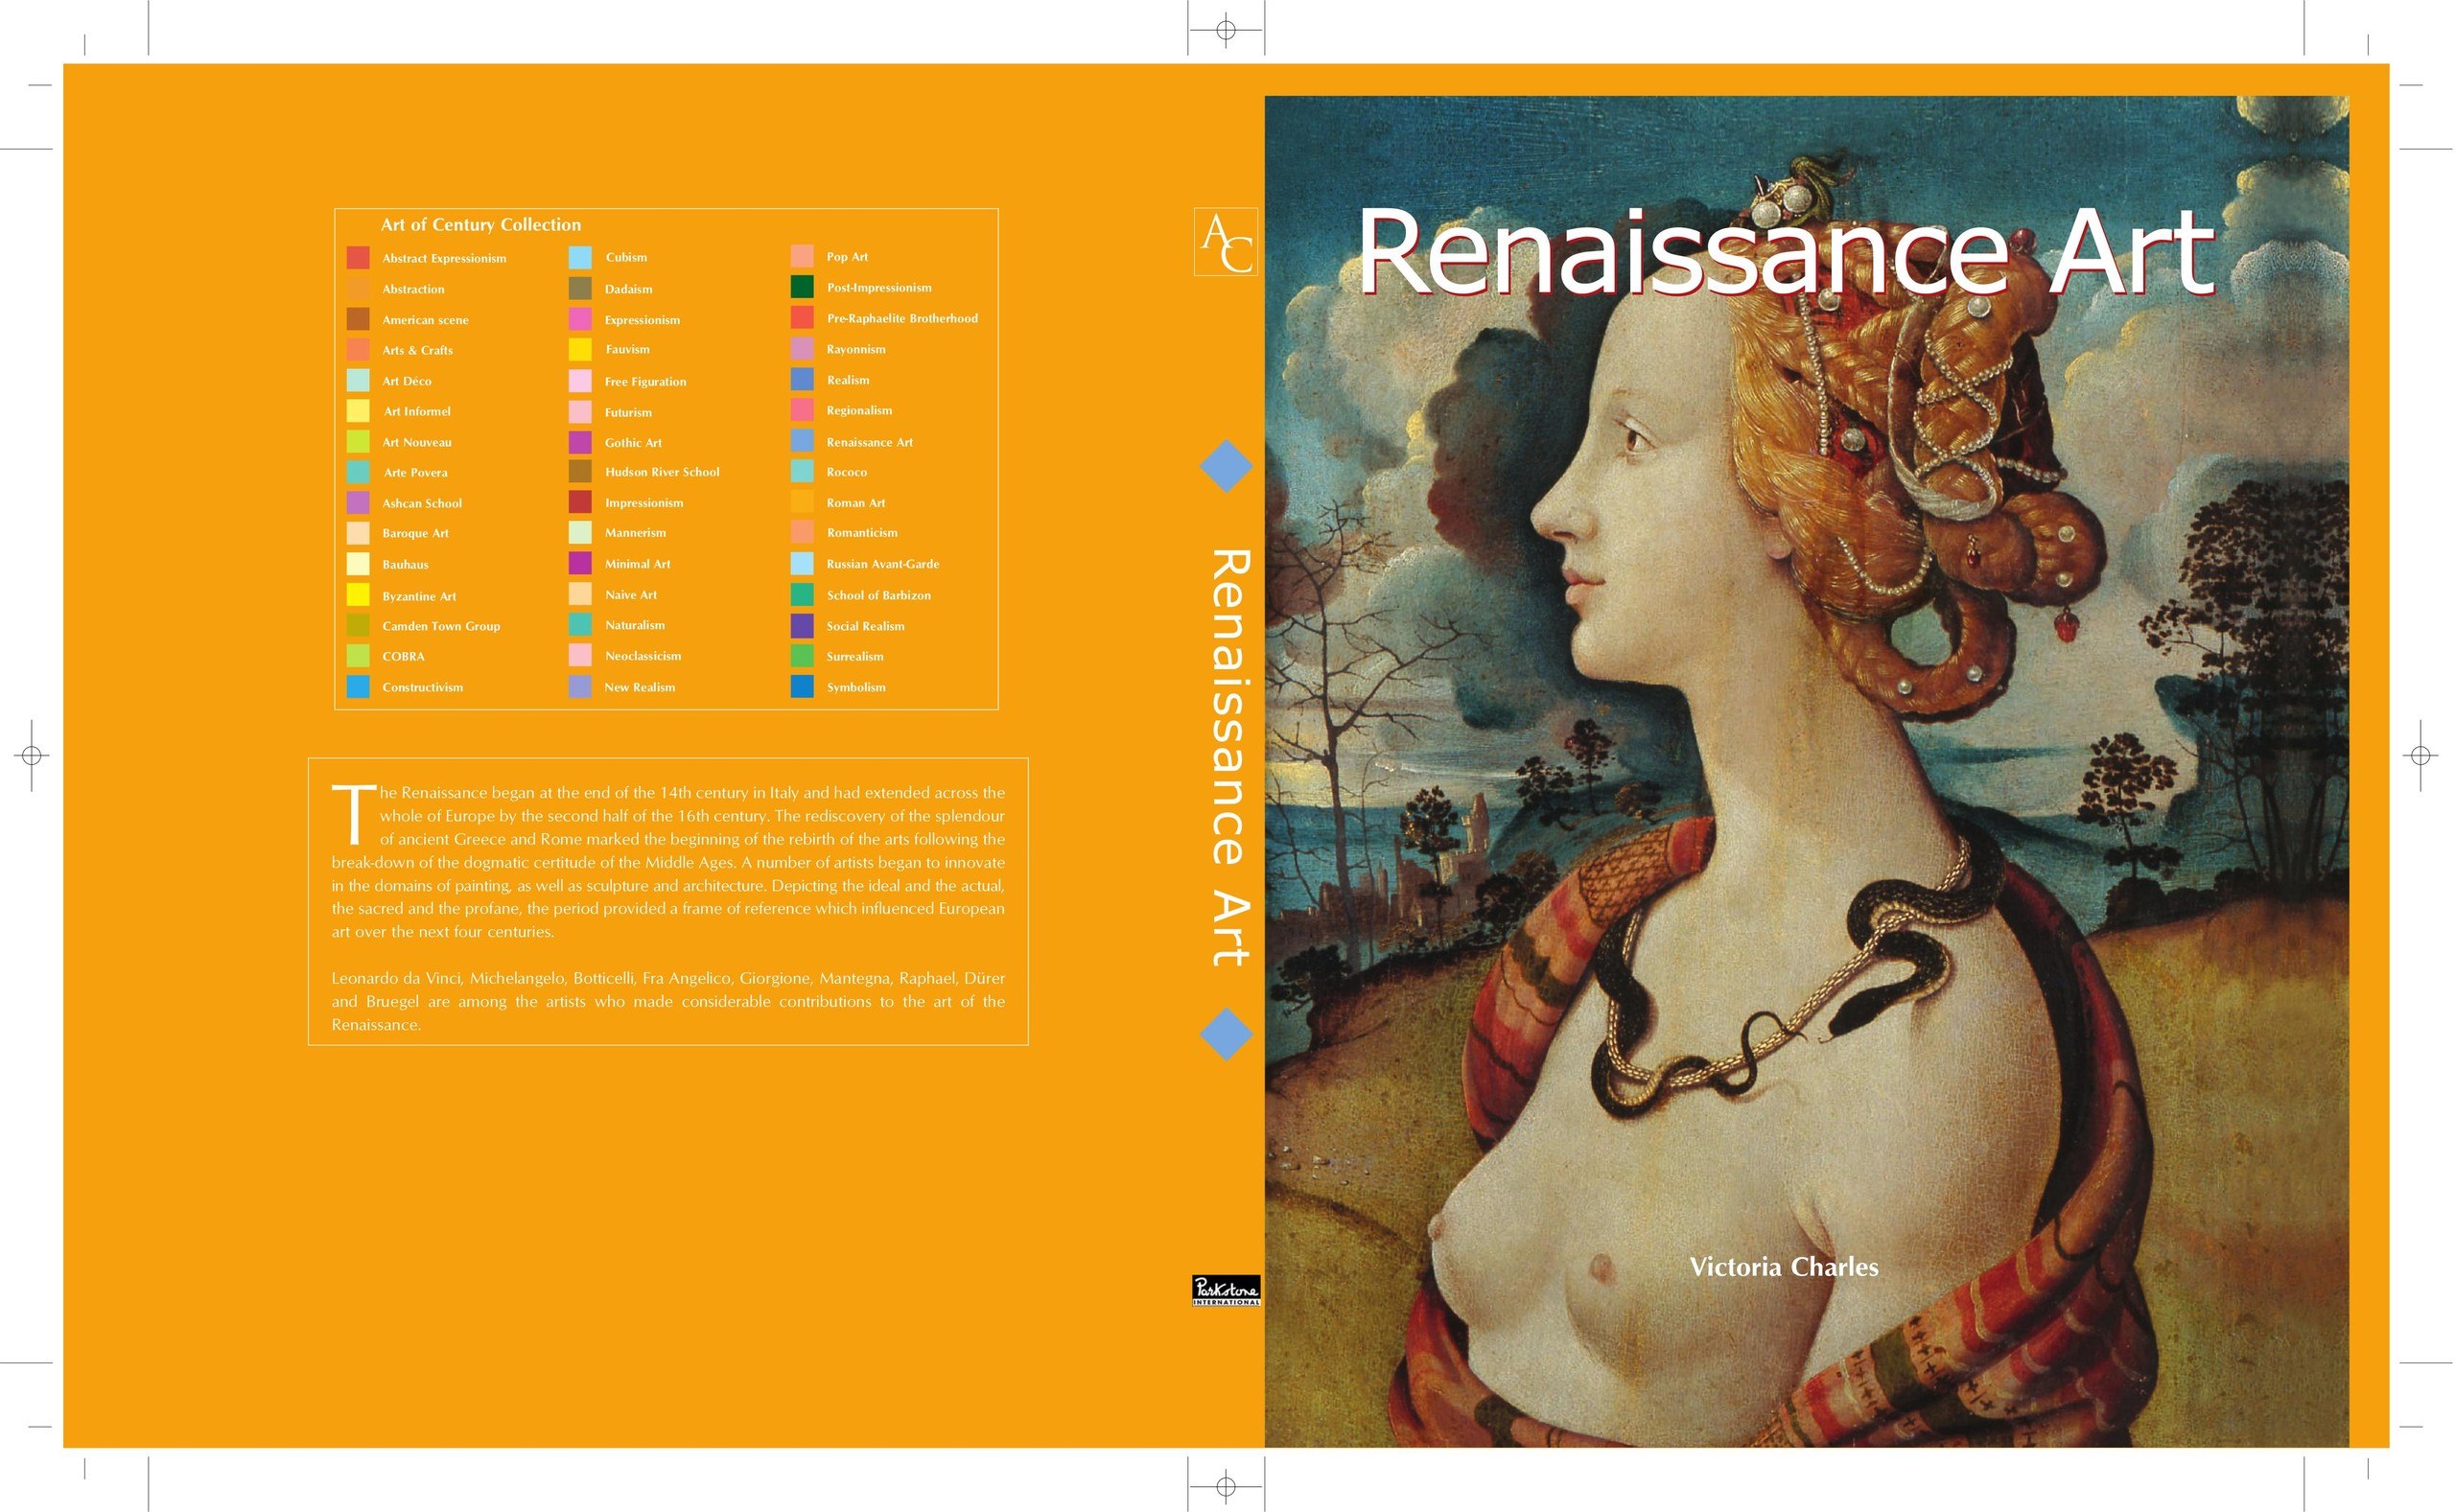Image resolution: width=2455 pixels, height=1512 pixels.
Task: Click the 'Rococo' label
Action: [846, 472]
